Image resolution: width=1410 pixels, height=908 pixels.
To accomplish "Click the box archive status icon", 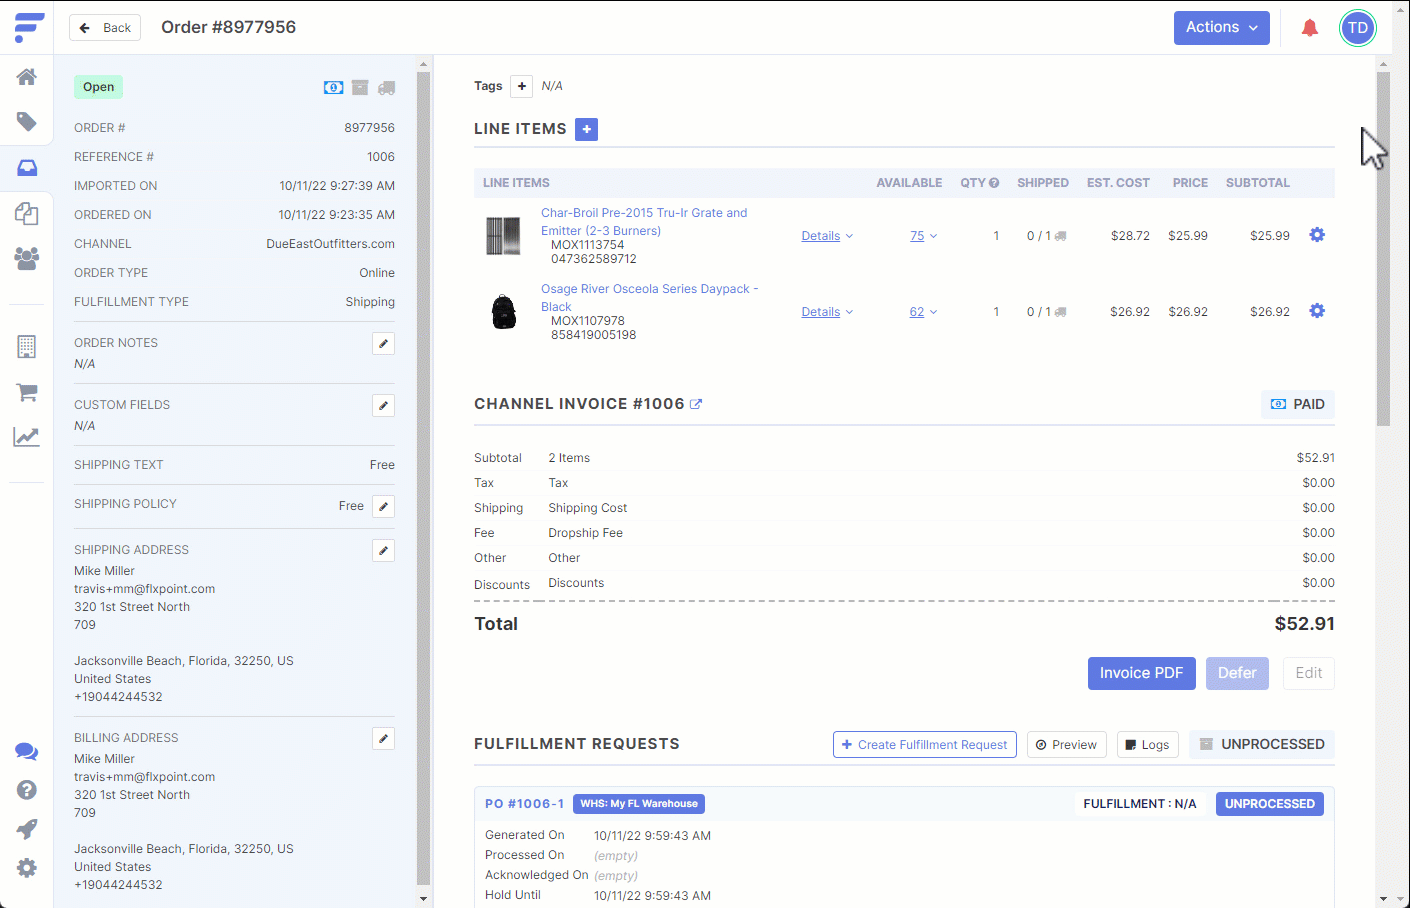I will tap(360, 88).
